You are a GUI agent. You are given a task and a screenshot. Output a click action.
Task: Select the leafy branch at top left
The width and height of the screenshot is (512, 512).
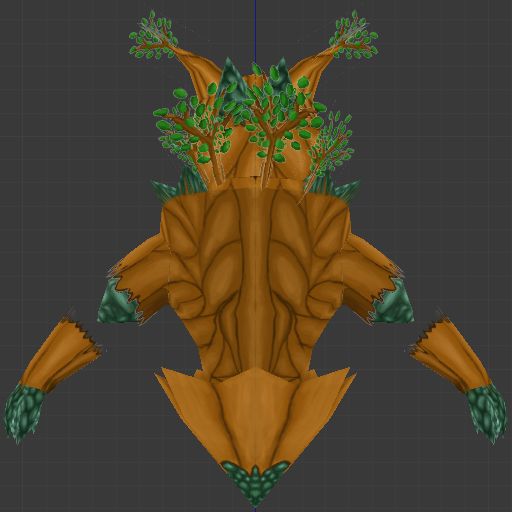pyautogui.click(x=153, y=37)
